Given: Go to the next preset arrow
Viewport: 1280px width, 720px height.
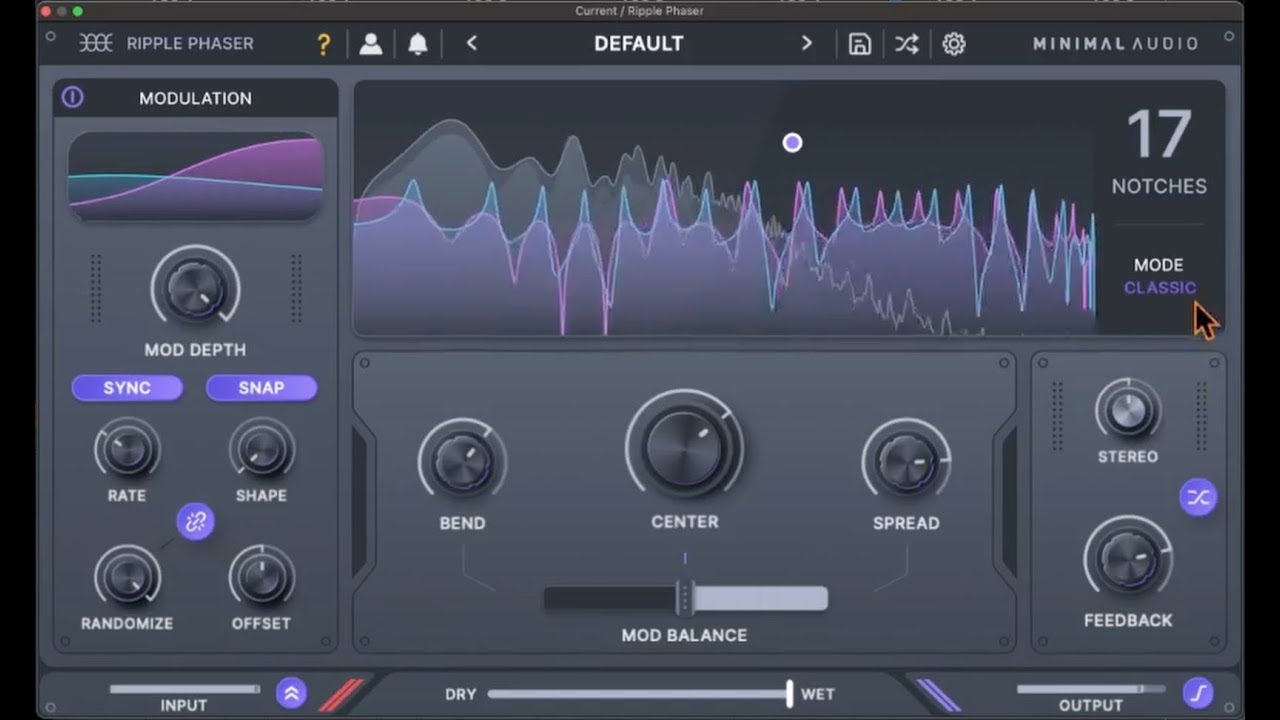Looking at the screenshot, I should (x=807, y=43).
